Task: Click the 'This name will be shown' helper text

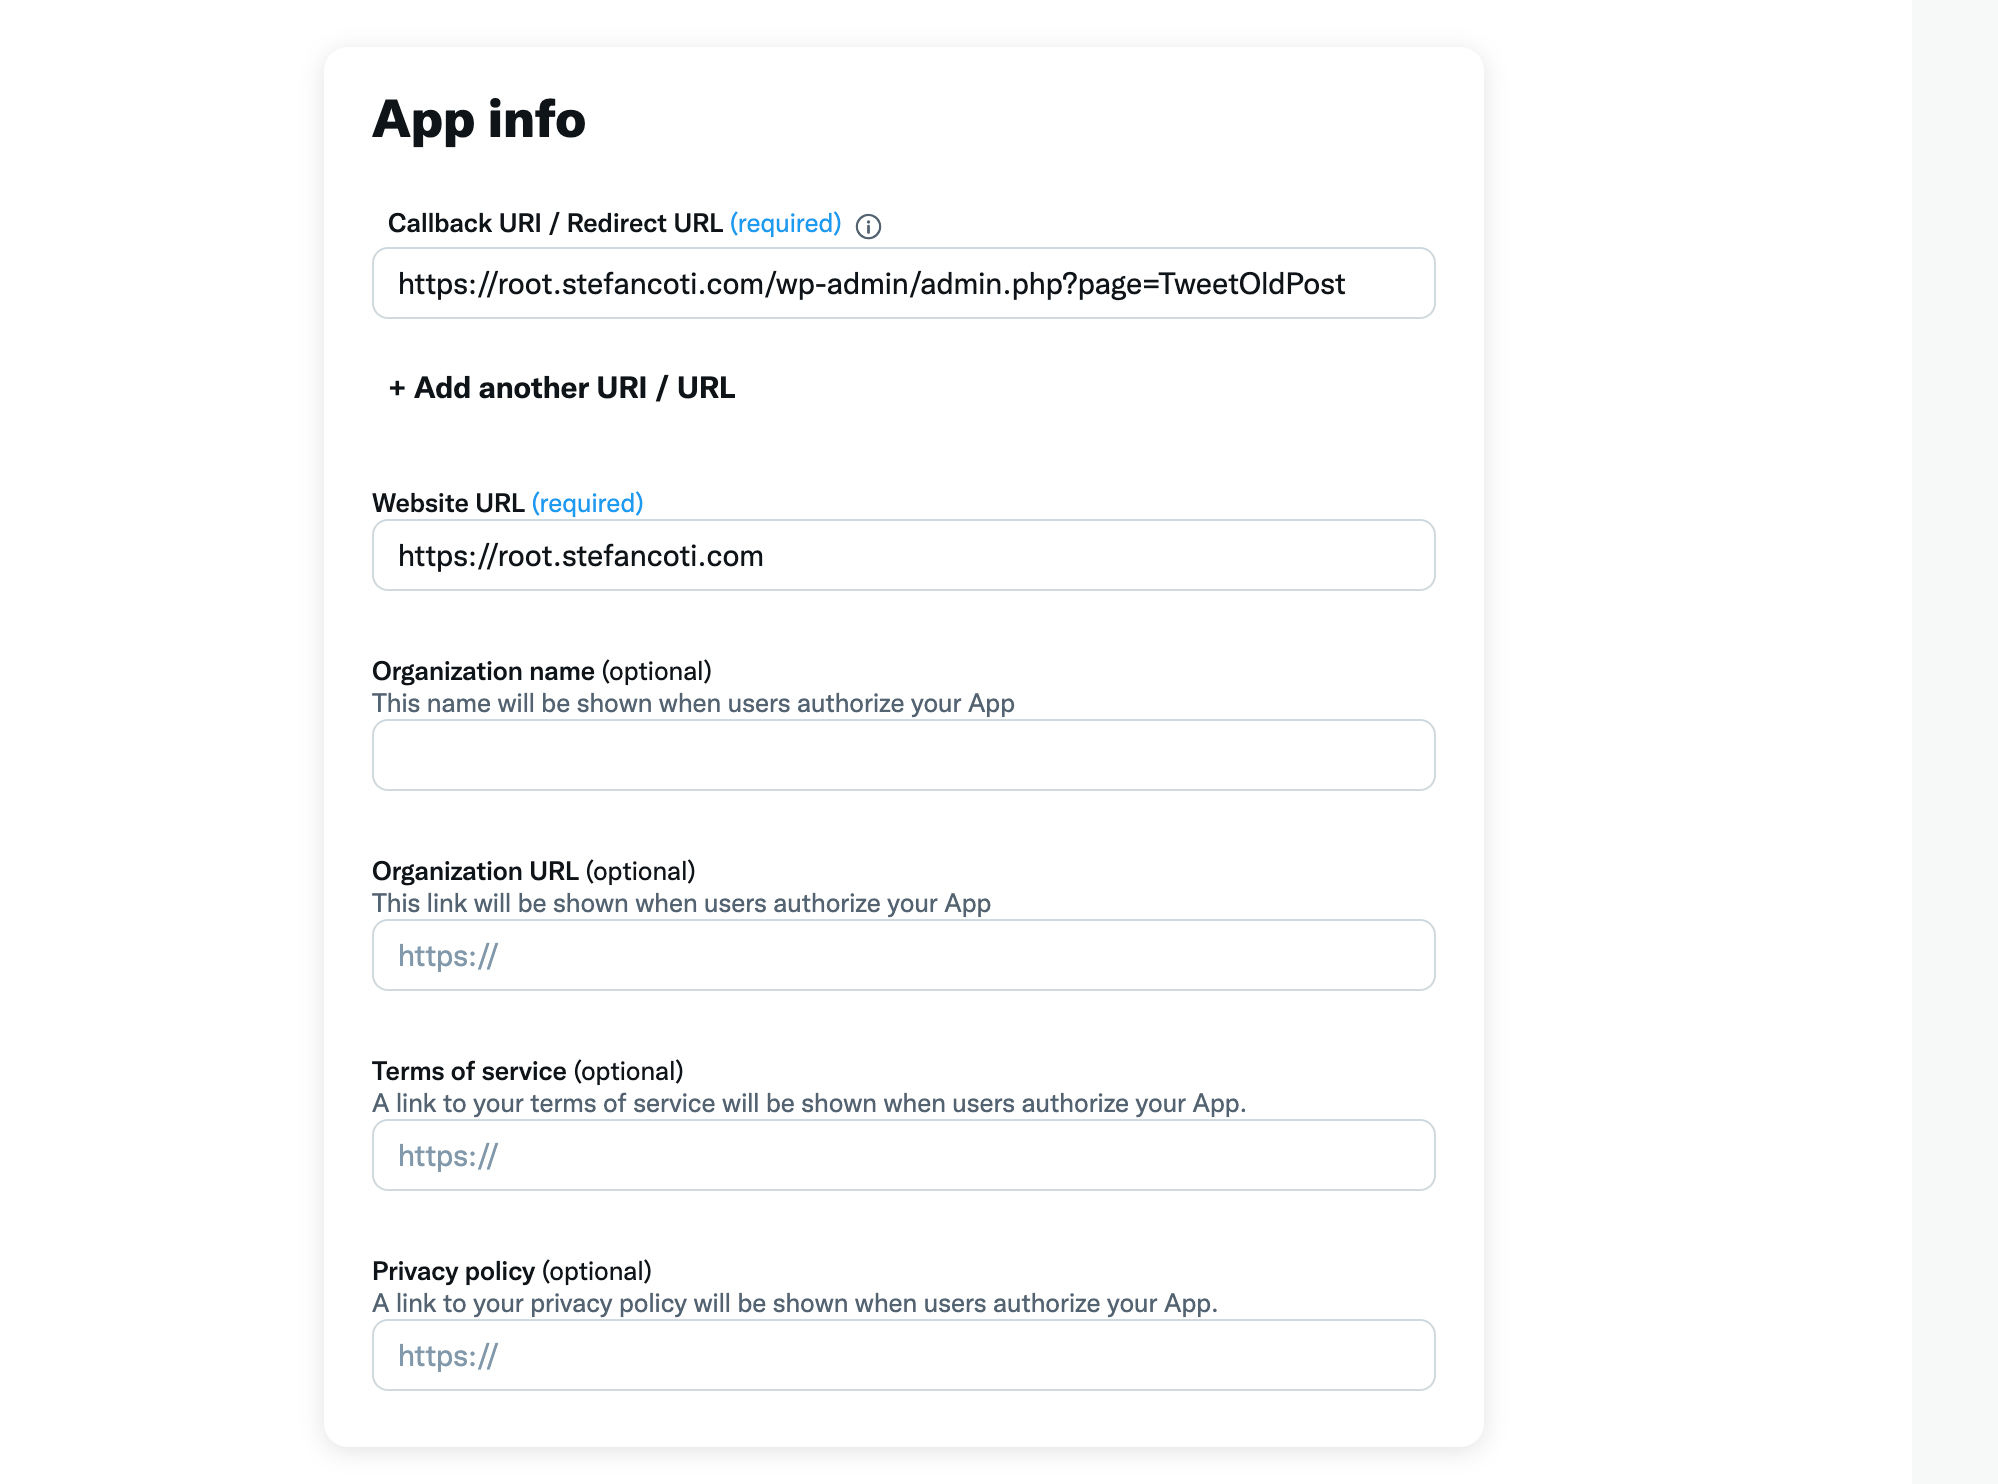Action: [x=693, y=703]
